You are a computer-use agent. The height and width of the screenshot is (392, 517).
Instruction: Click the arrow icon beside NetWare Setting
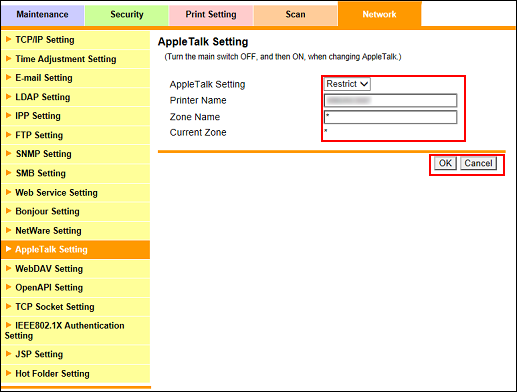(9, 230)
